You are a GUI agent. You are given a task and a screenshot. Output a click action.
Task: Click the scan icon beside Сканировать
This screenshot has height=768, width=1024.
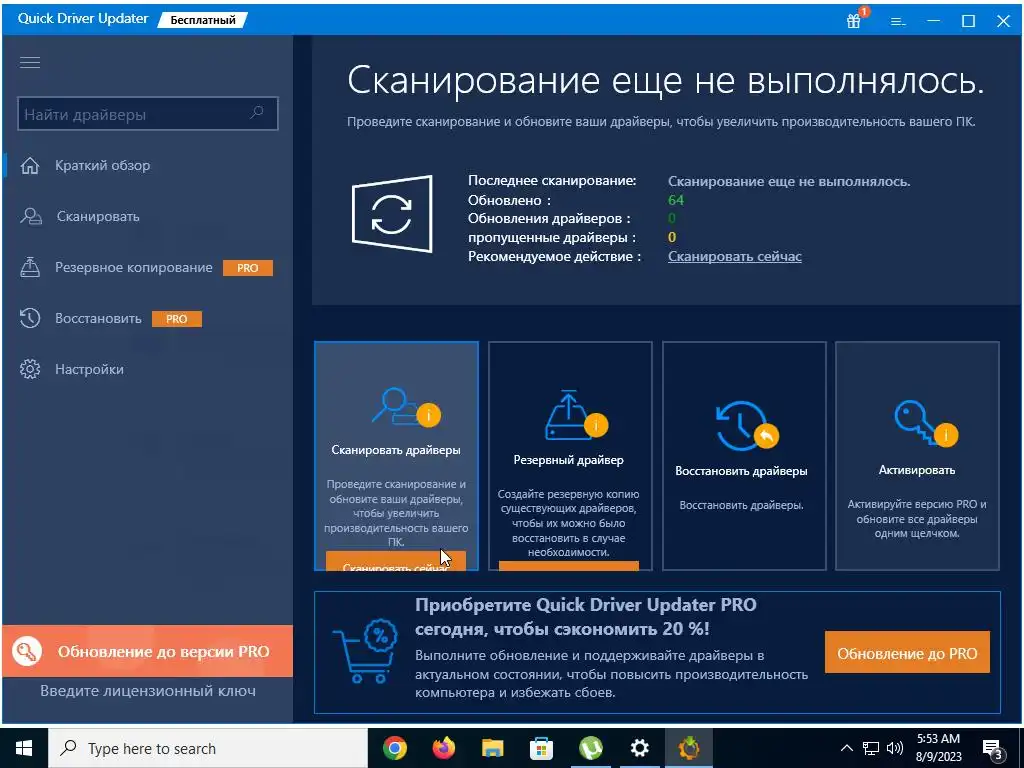30,216
